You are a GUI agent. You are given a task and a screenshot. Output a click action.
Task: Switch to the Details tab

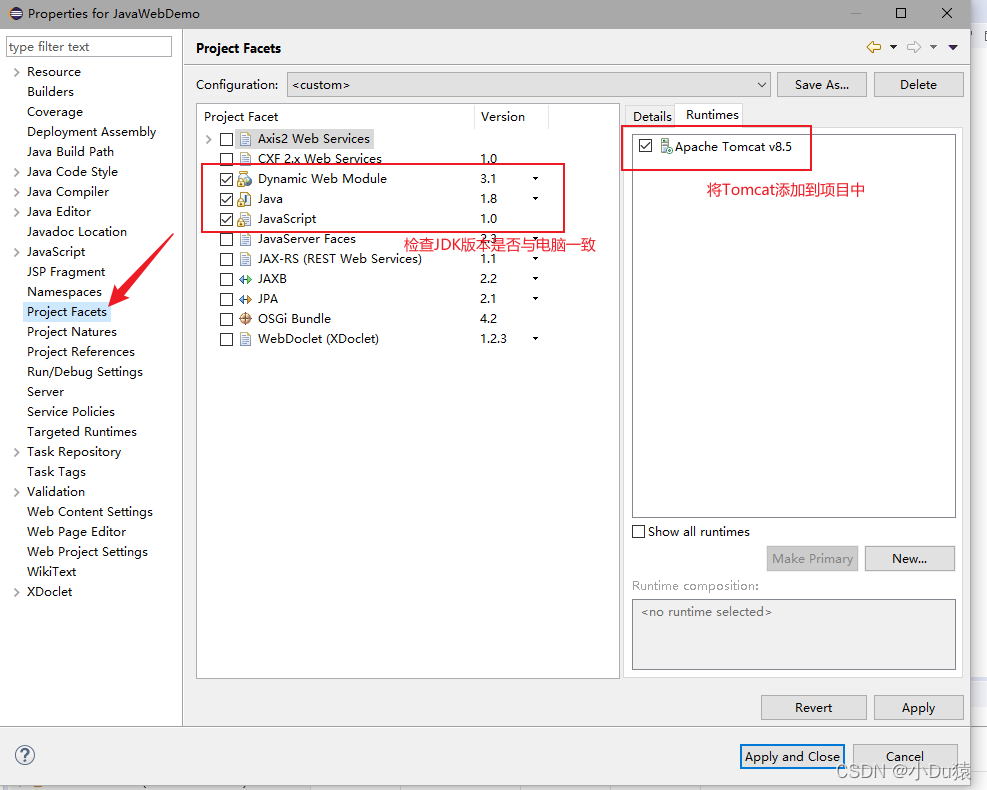pos(651,116)
